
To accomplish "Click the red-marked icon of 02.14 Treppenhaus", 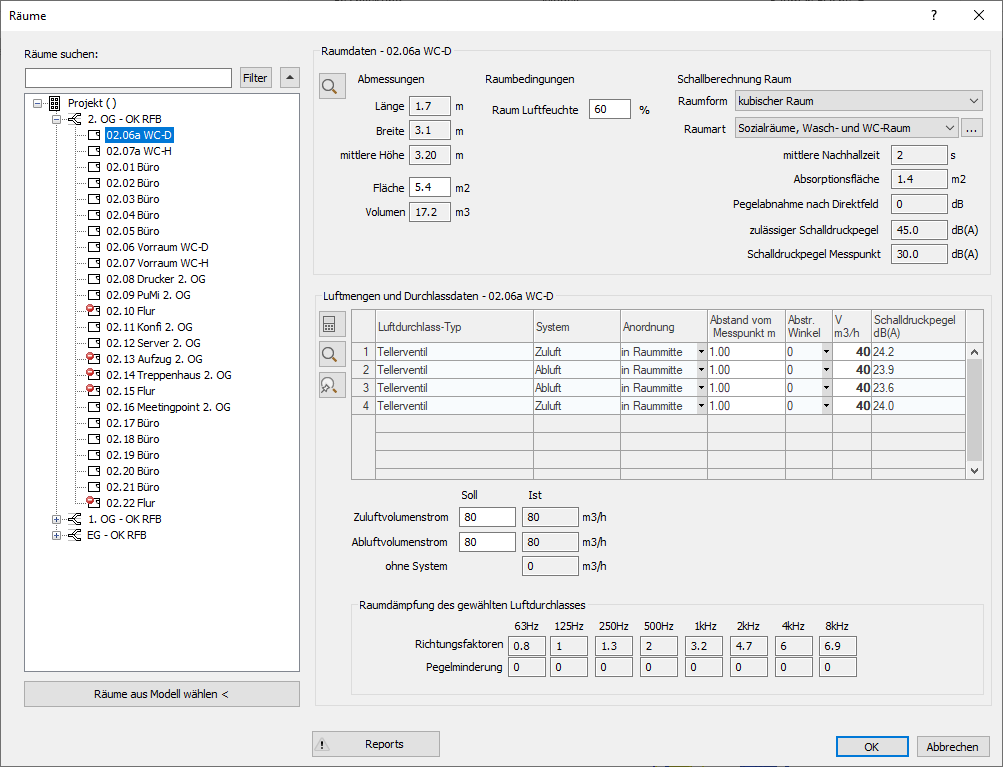I will coord(93,374).
